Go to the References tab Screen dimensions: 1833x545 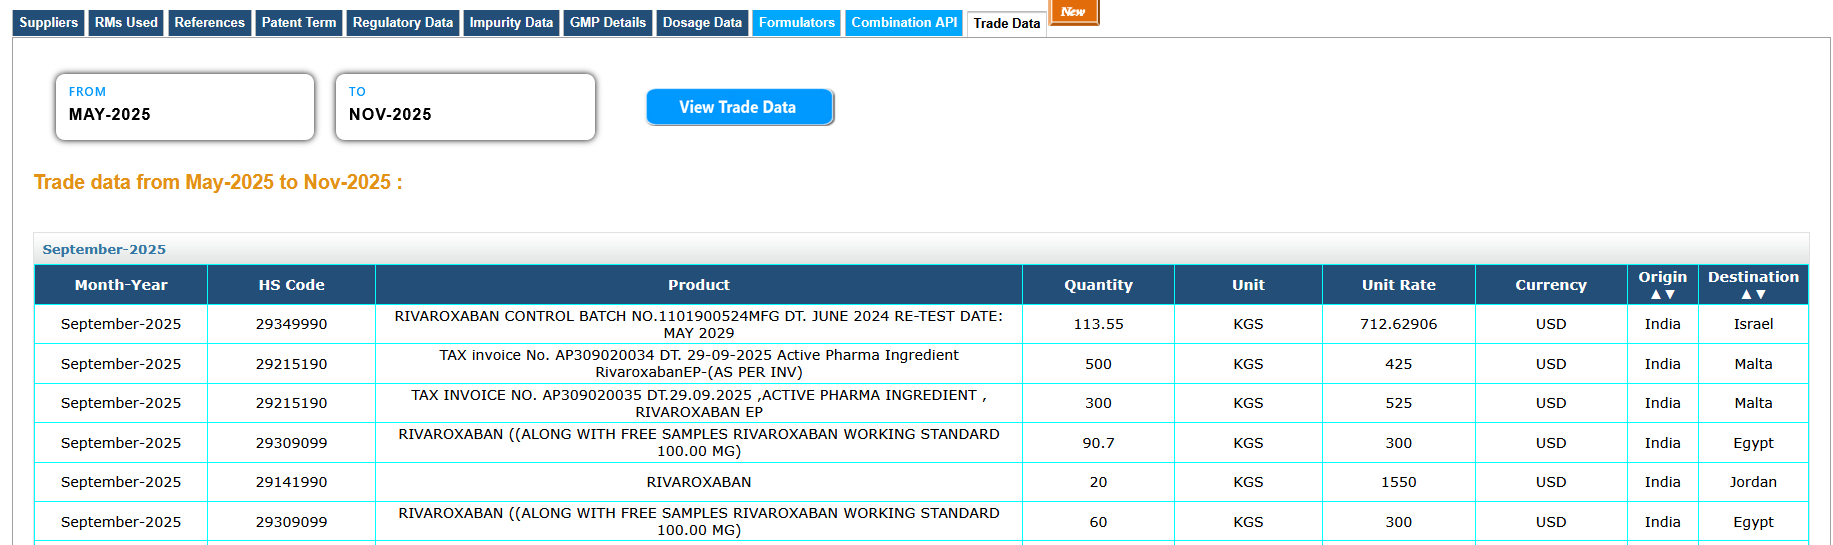209,23
